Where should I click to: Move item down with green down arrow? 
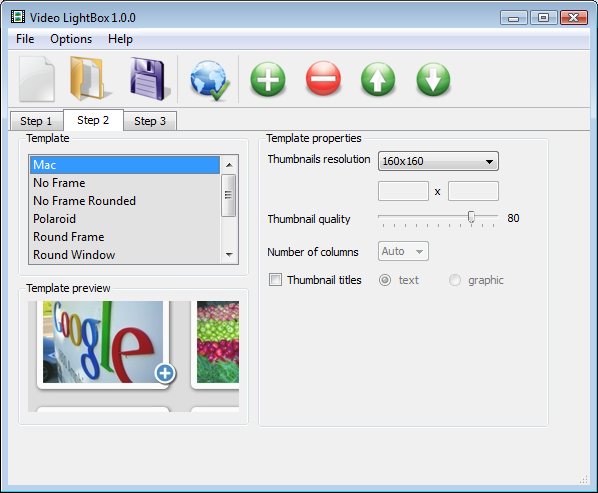(x=433, y=79)
